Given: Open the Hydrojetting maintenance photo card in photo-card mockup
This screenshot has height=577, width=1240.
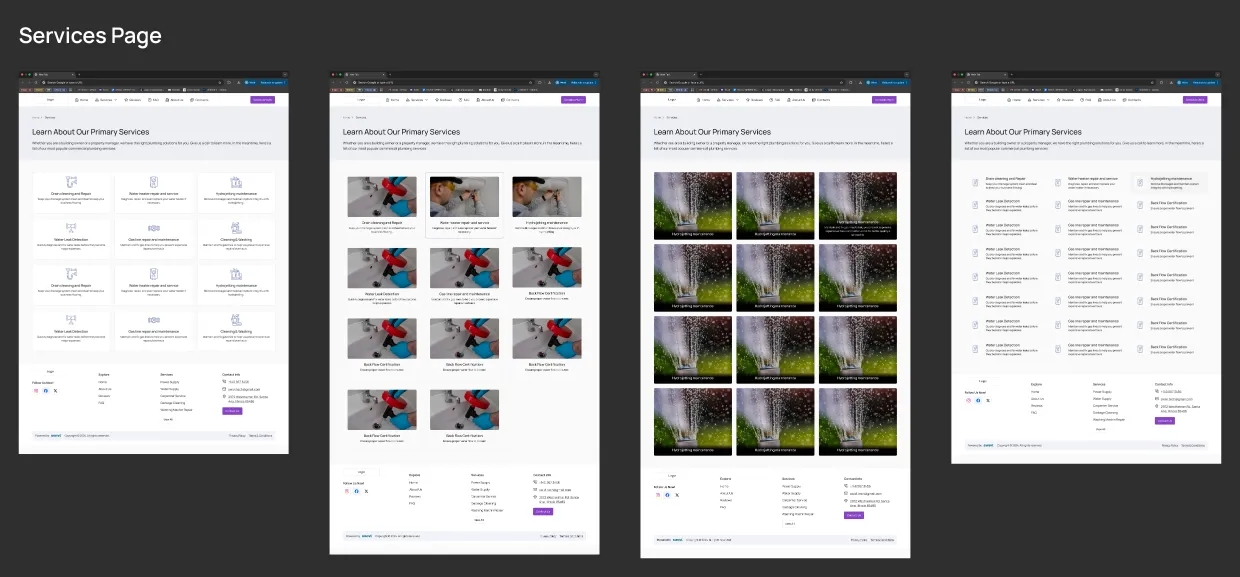Looking at the screenshot, I should (547, 203).
